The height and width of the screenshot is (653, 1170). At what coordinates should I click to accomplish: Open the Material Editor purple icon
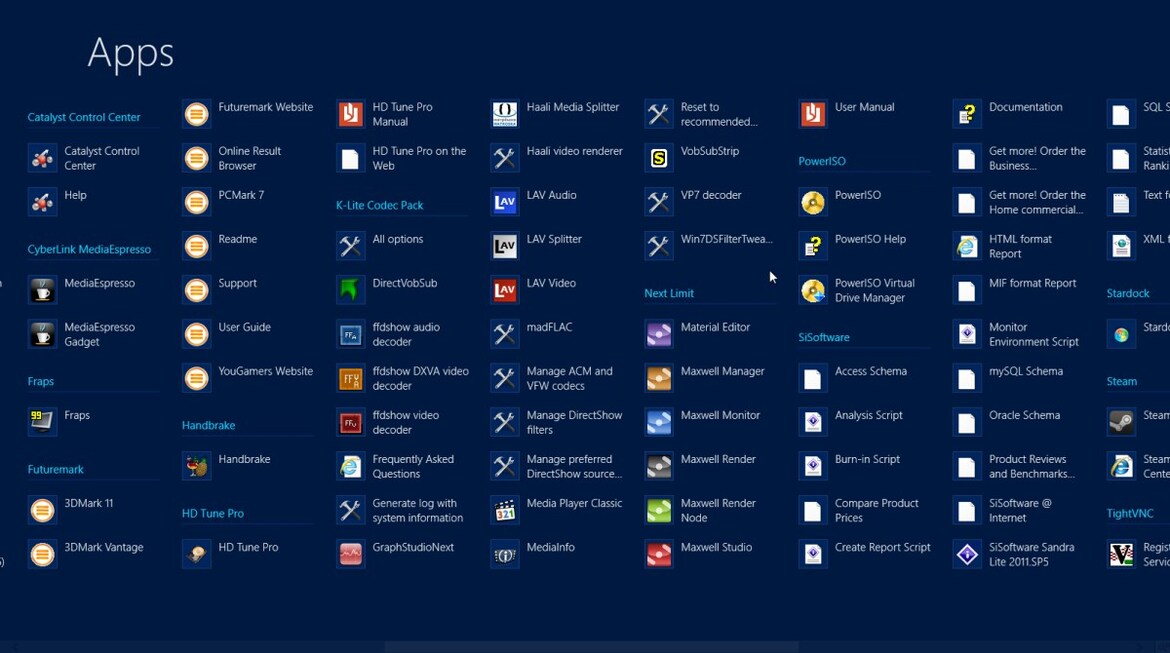pos(659,334)
